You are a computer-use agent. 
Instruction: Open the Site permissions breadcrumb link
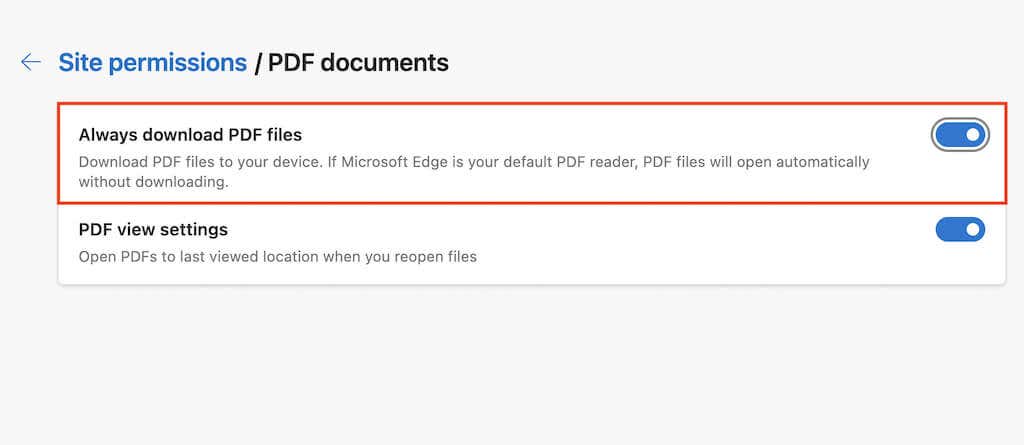point(152,62)
